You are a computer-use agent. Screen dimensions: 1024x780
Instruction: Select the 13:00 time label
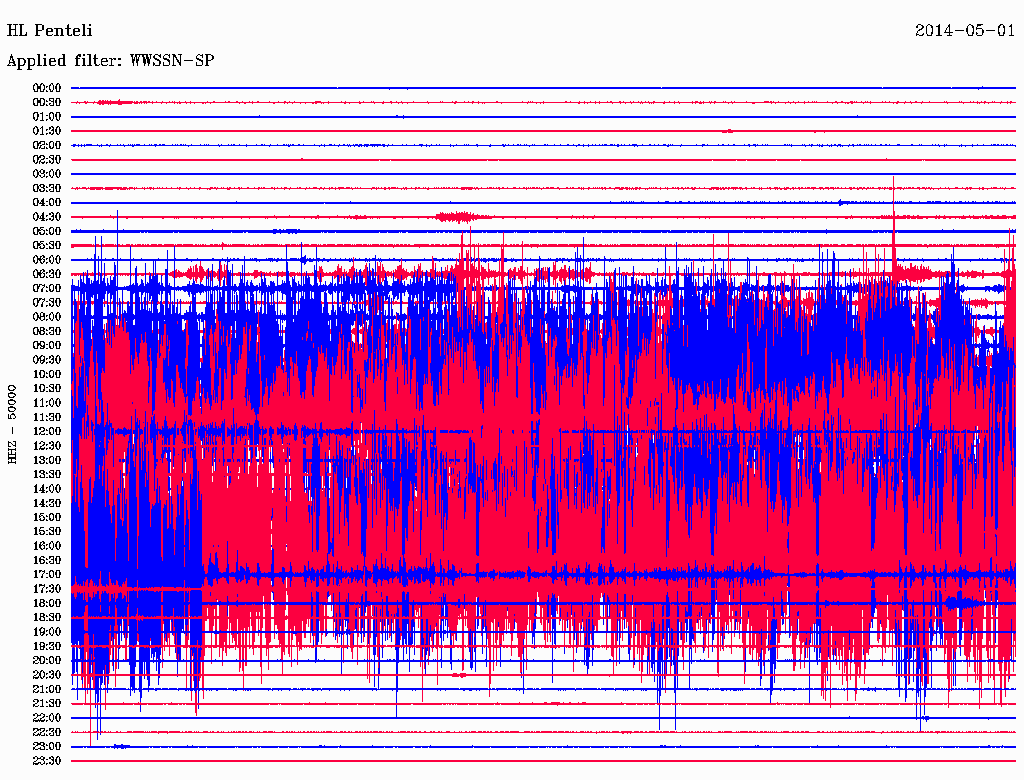(x=47, y=460)
